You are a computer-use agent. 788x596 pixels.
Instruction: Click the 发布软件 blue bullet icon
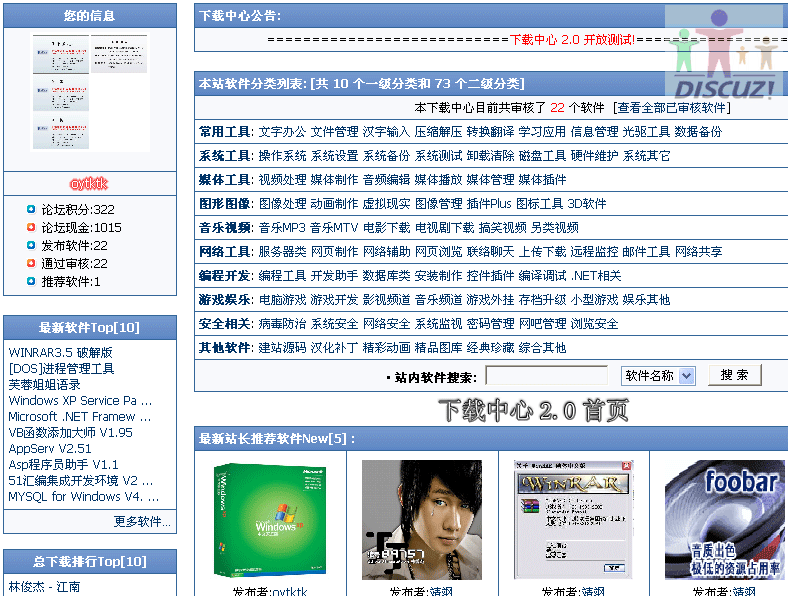point(31,245)
